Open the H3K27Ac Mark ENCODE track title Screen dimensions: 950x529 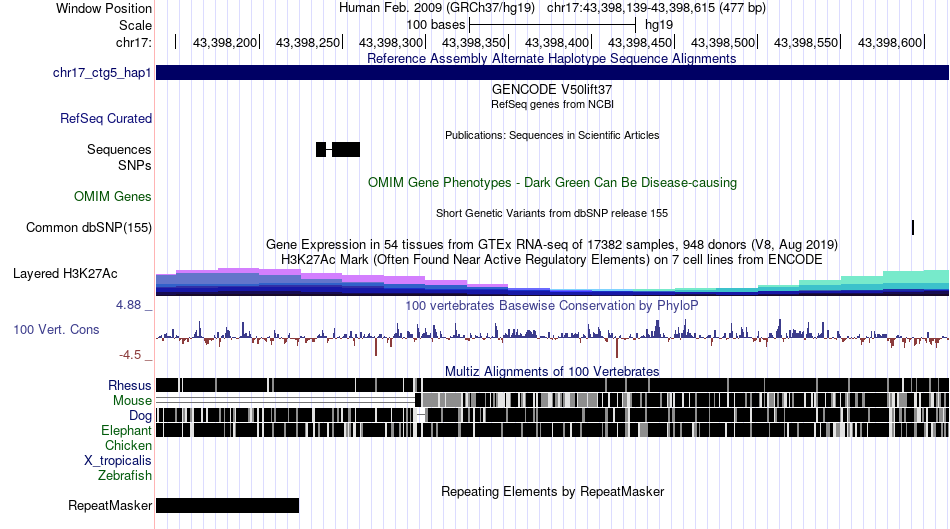tap(552, 260)
